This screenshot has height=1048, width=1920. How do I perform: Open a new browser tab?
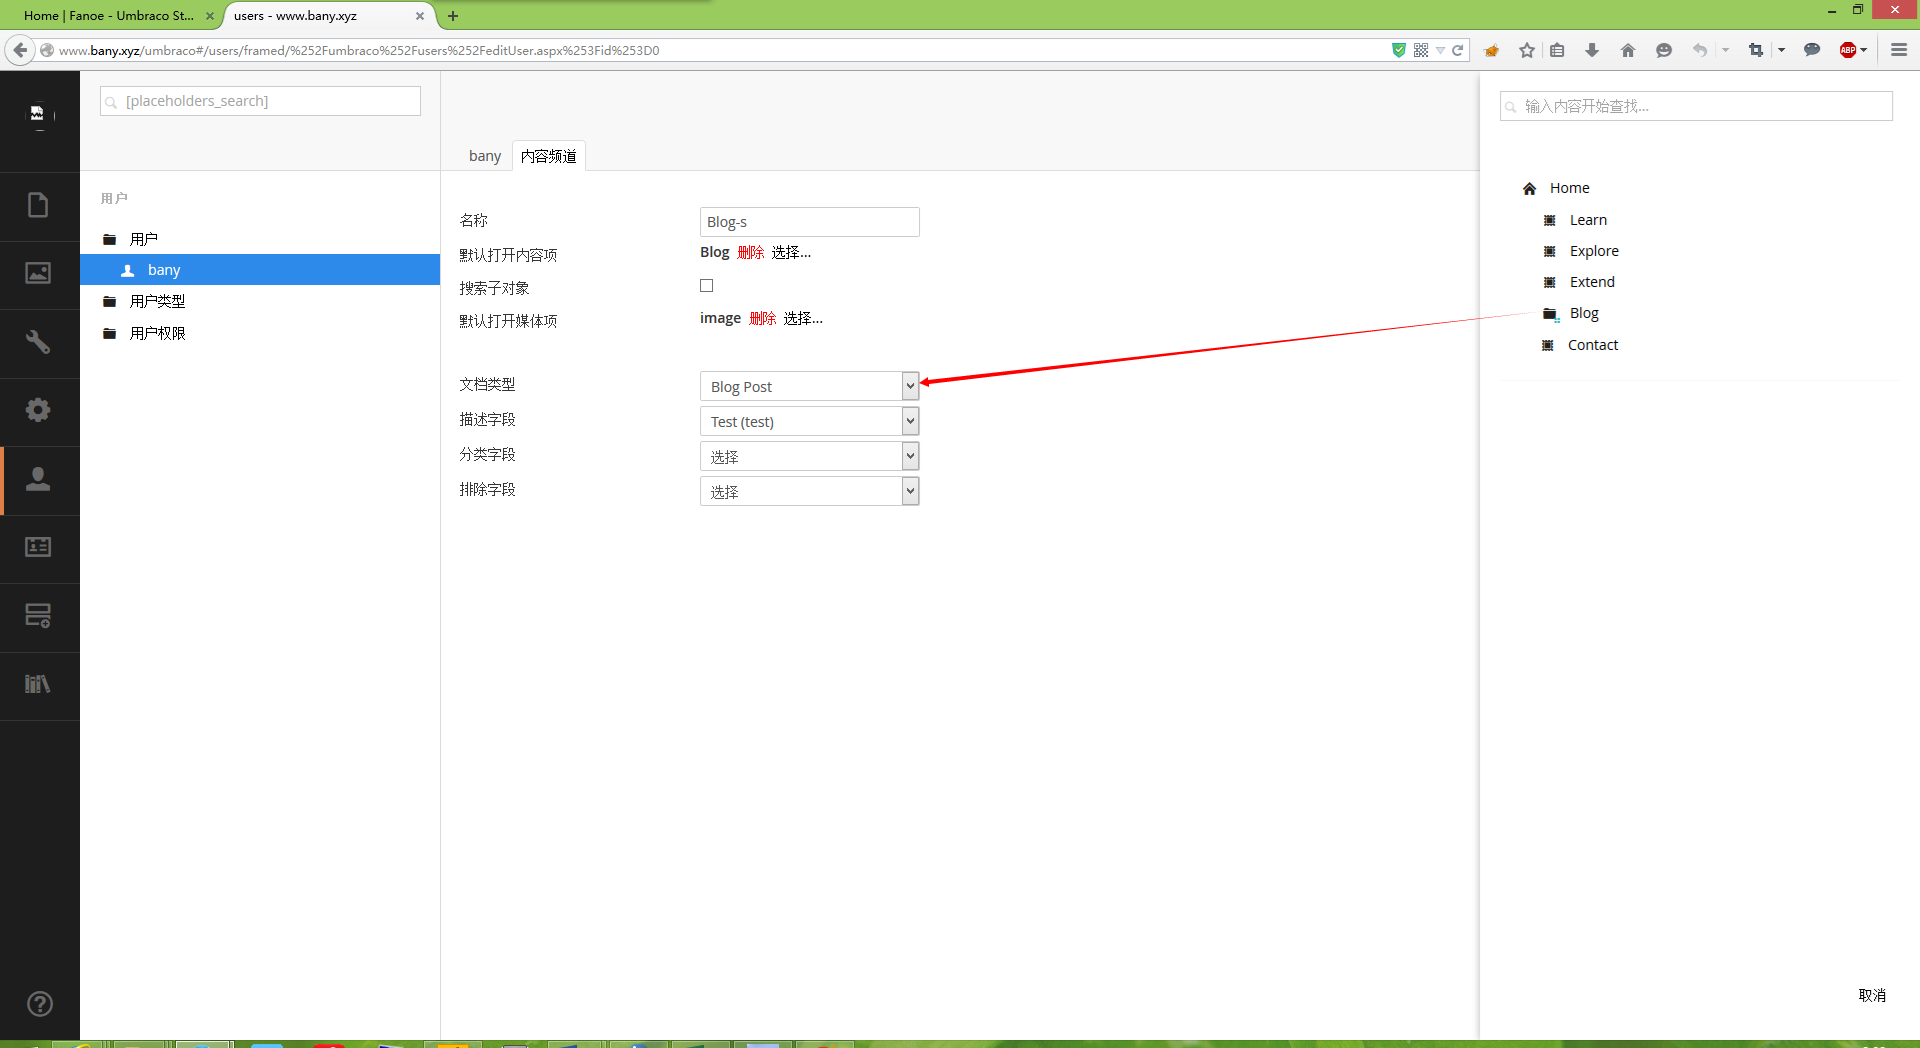click(453, 16)
